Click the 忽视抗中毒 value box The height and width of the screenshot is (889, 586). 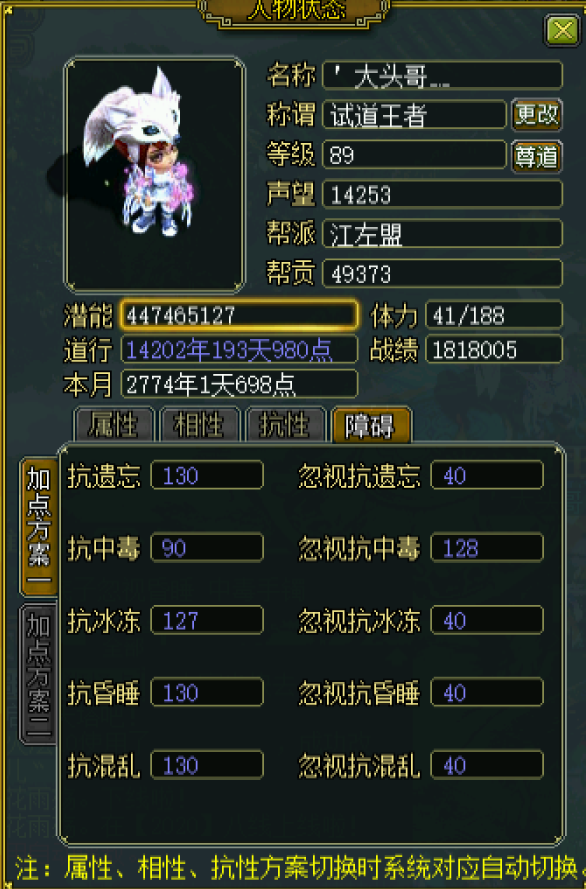[x=487, y=548]
